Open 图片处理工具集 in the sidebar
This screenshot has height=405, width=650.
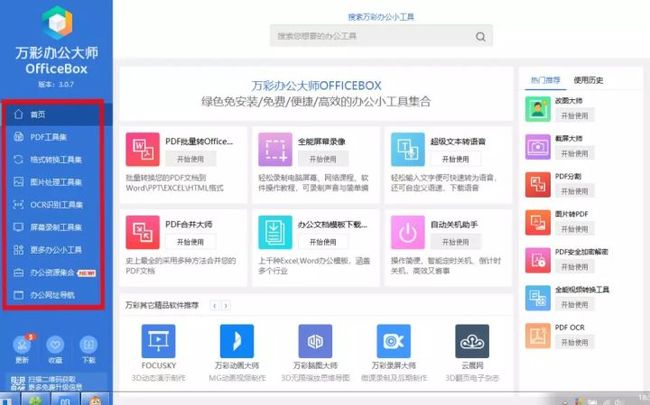pyautogui.click(x=56, y=182)
